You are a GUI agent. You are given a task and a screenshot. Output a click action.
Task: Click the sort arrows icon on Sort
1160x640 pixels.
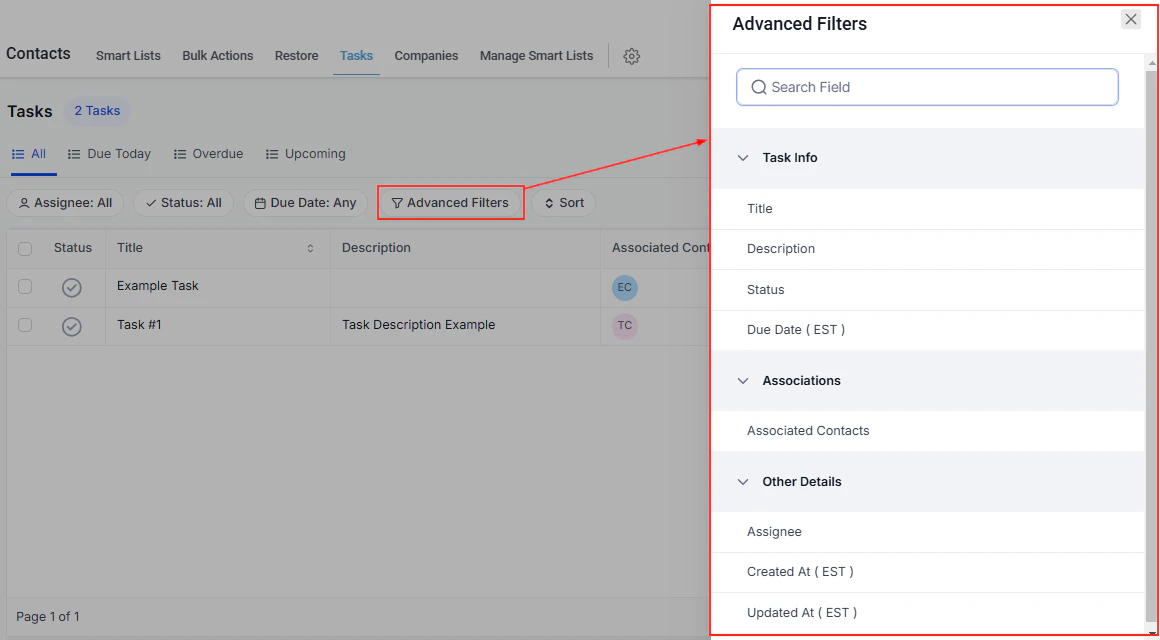point(549,203)
